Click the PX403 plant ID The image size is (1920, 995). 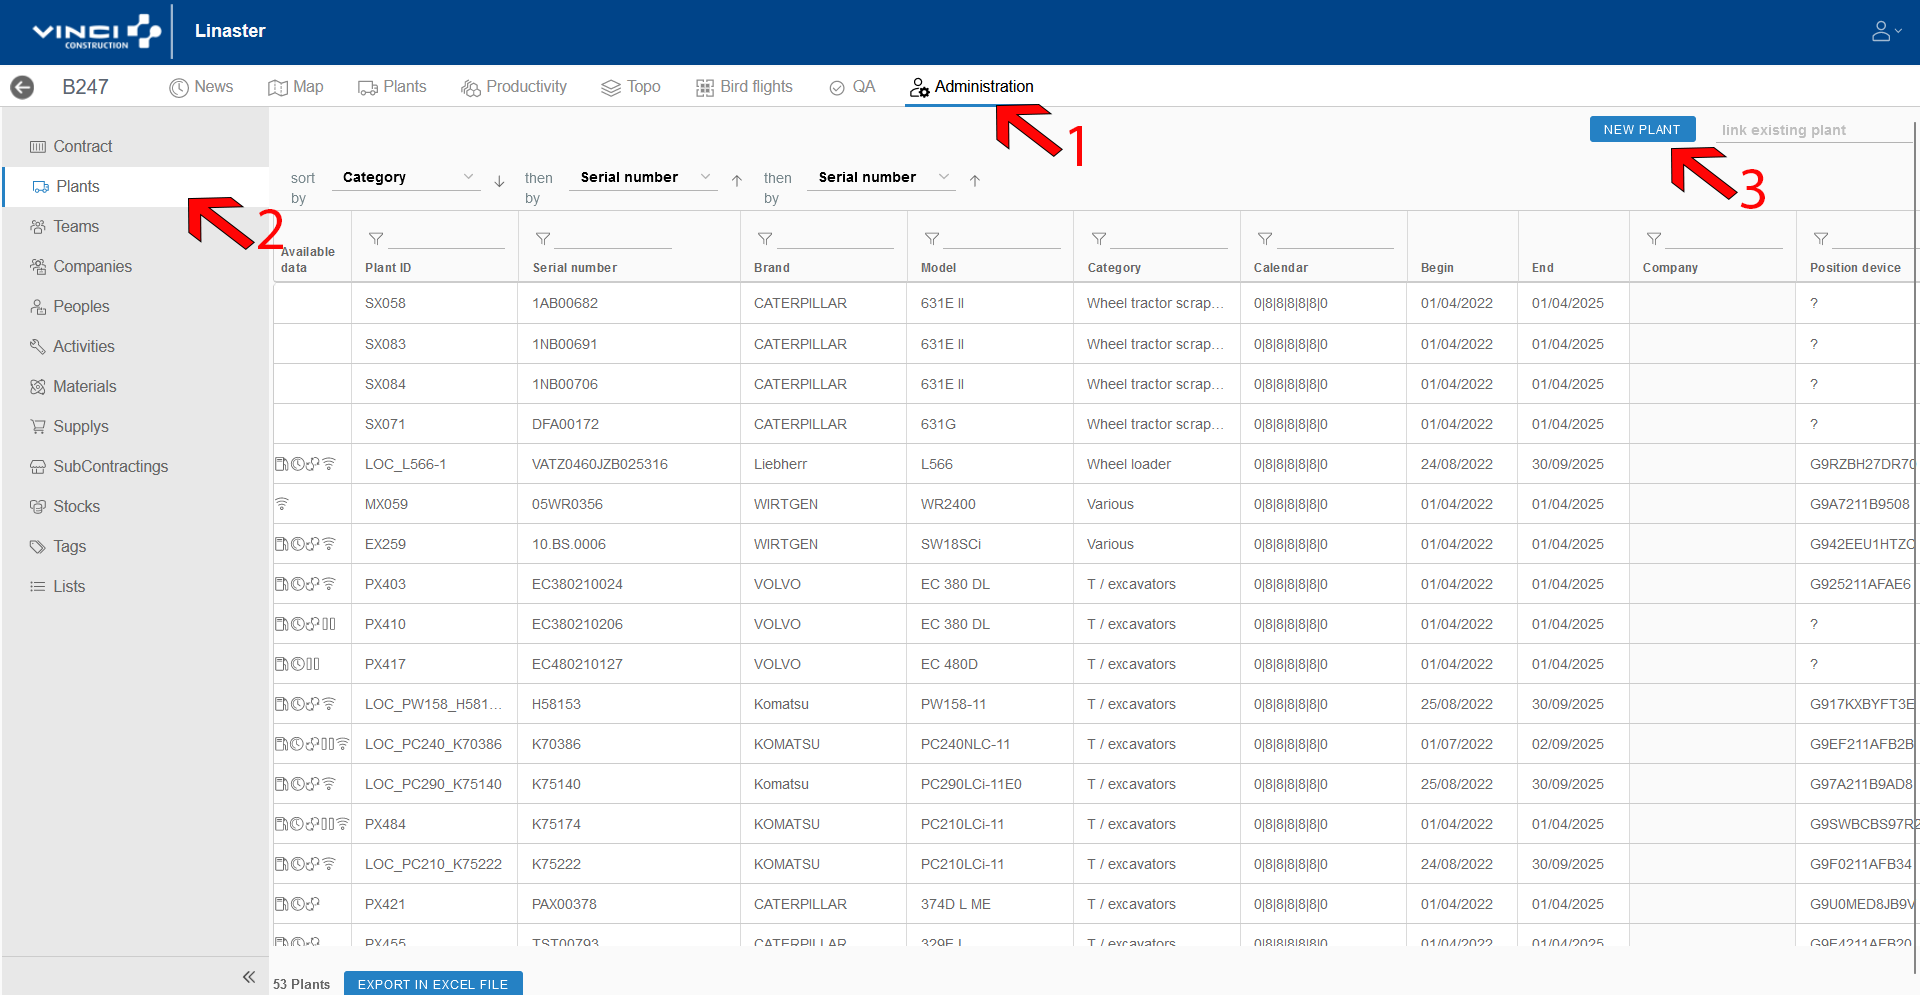coord(385,584)
